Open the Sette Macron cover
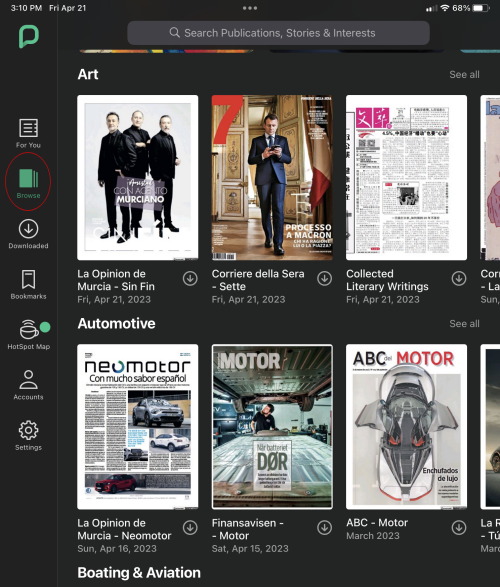This screenshot has width=500, height=587. (x=272, y=177)
